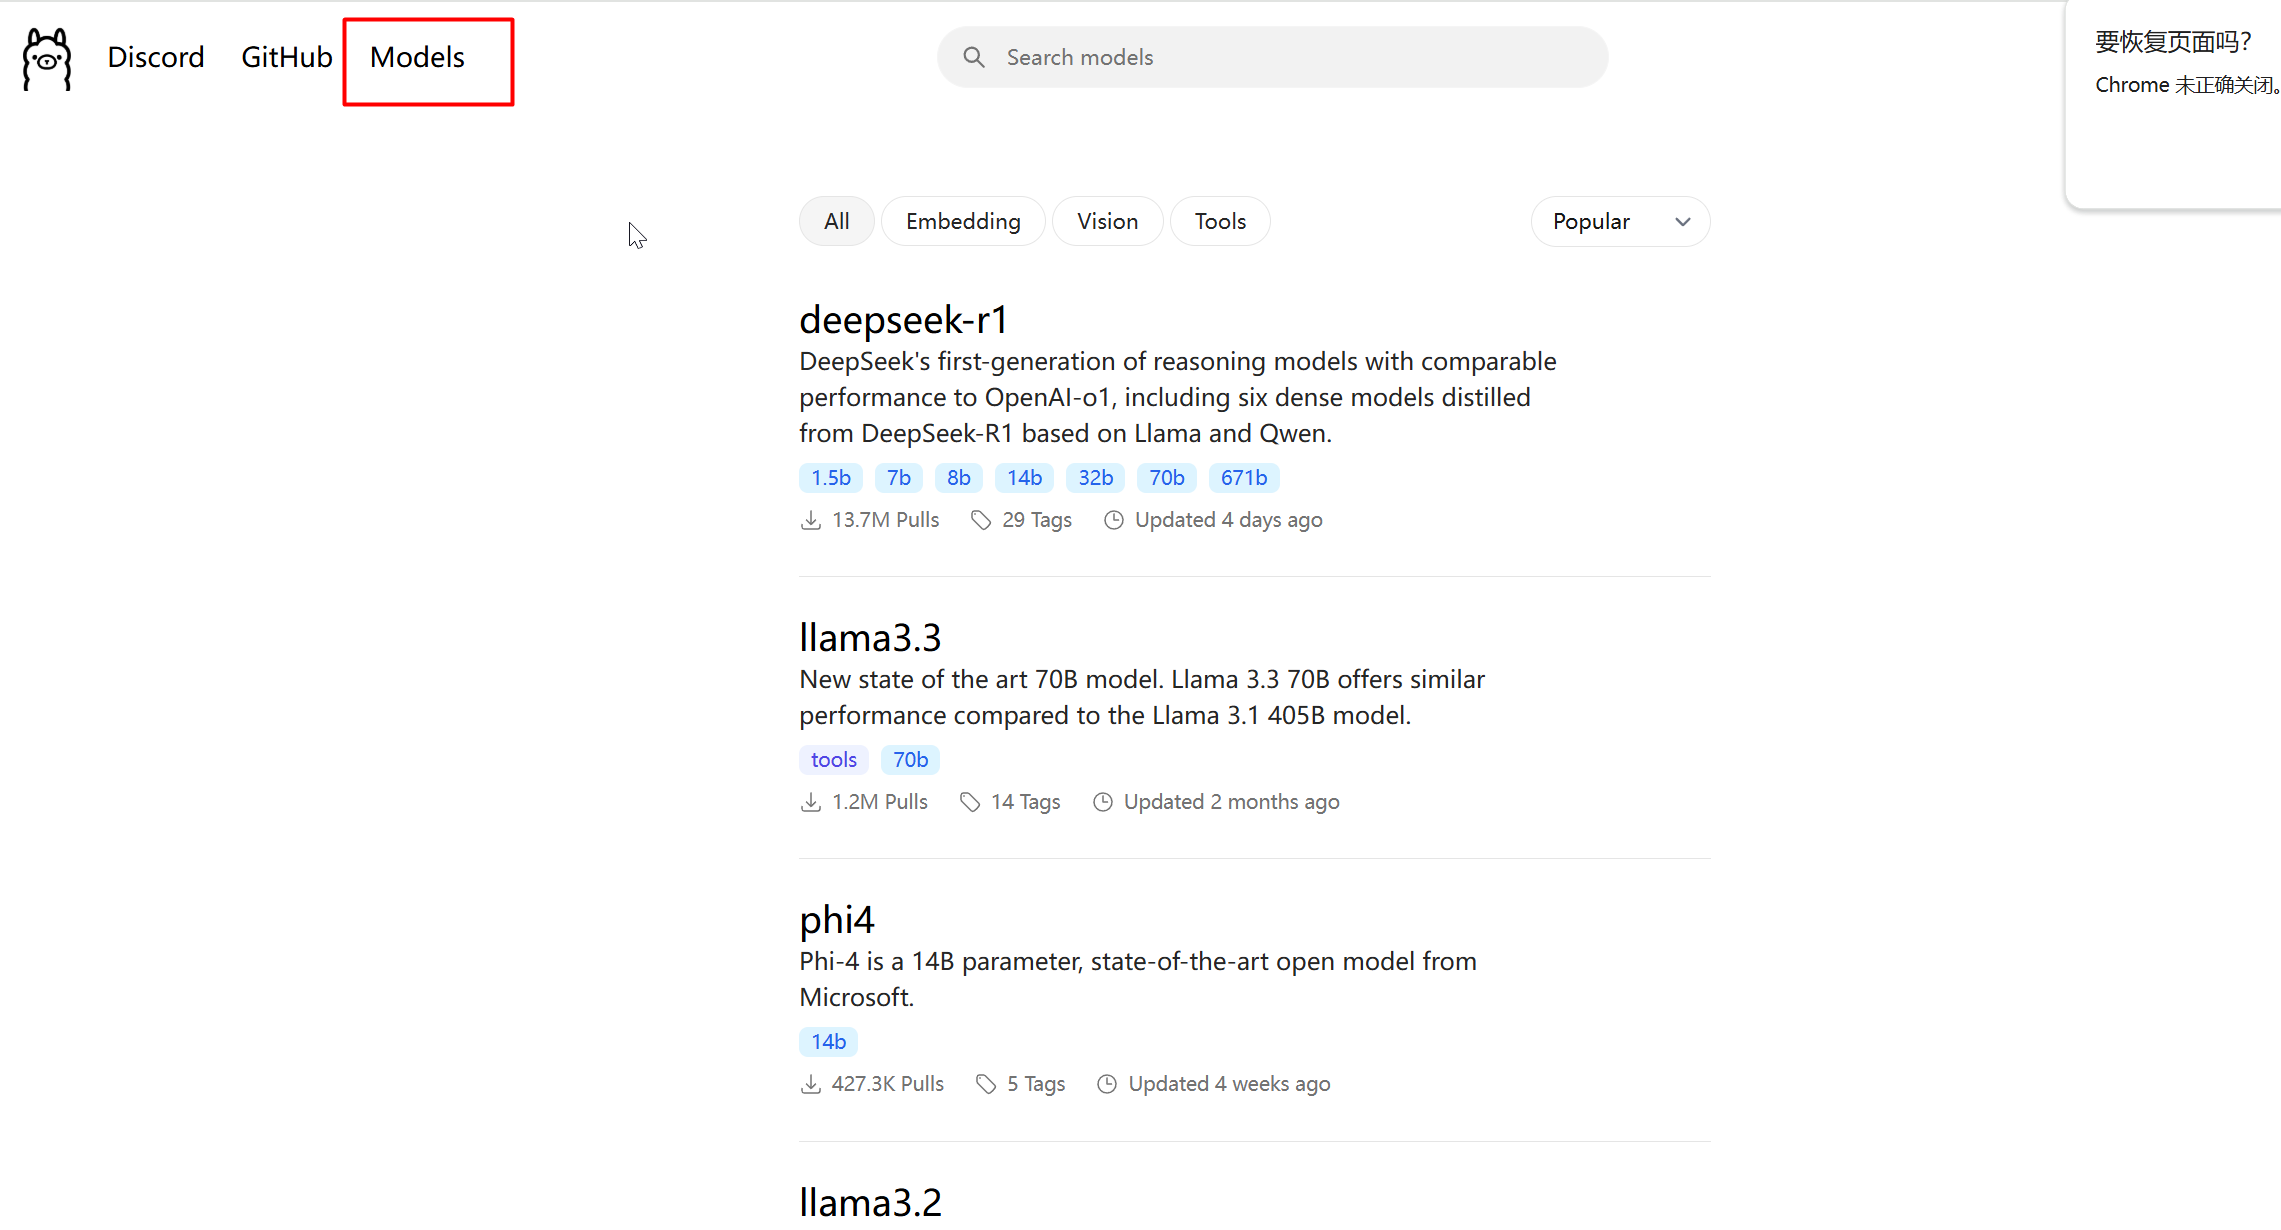Click deepseek-r1 tags icon
This screenshot has height=1230, width=2281.
click(981, 521)
